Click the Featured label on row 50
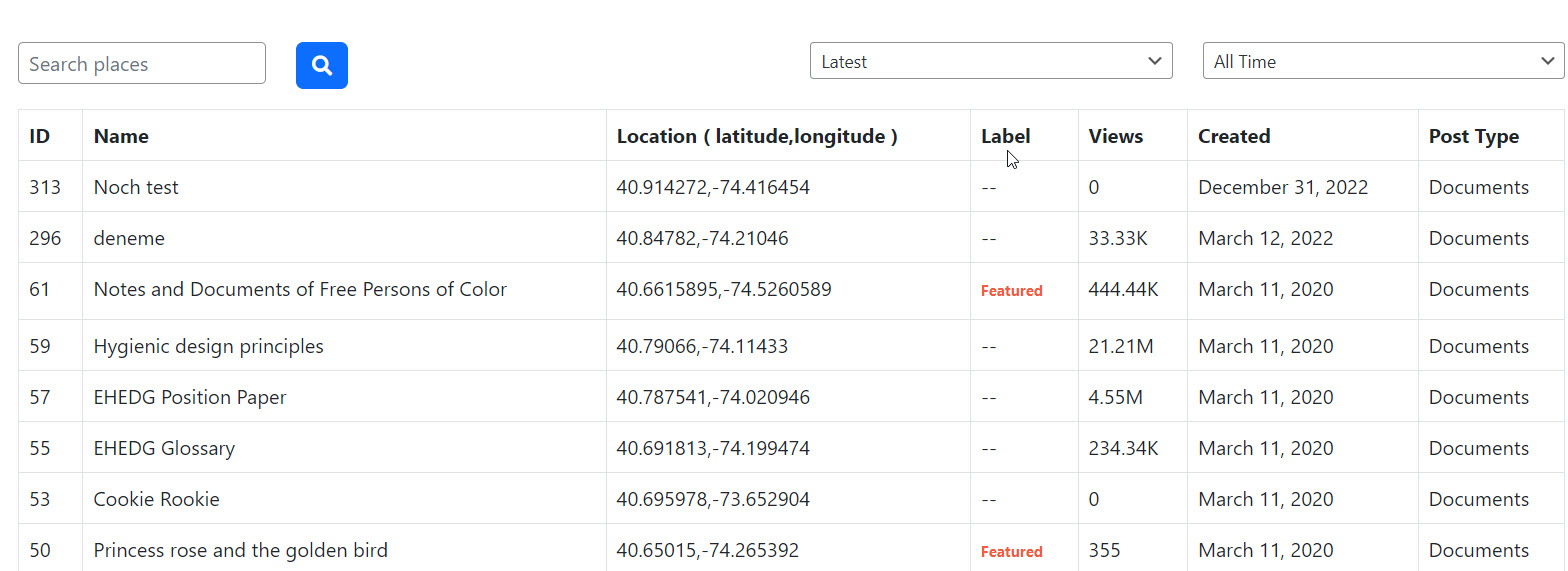The height and width of the screenshot is (571, 1568). tap(1011, 552)
